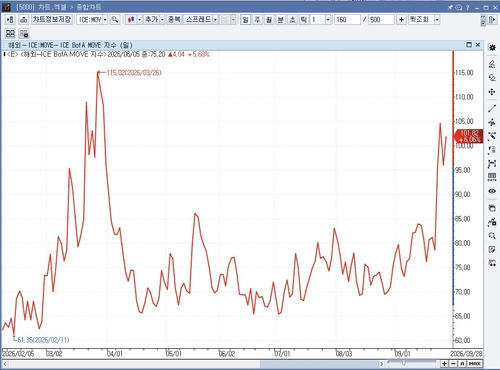Screen dimensions: 500x370
Task: Click the chart settings gear icon
Action: (492, 48)
